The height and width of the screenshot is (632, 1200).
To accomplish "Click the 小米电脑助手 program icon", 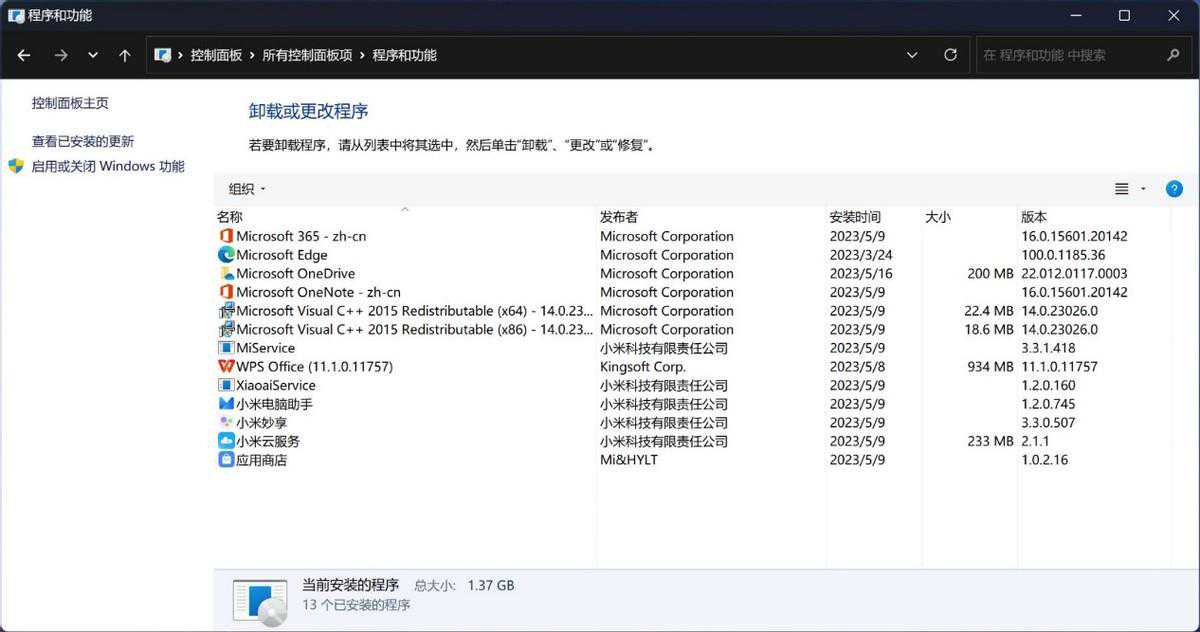I will (226, 404).
